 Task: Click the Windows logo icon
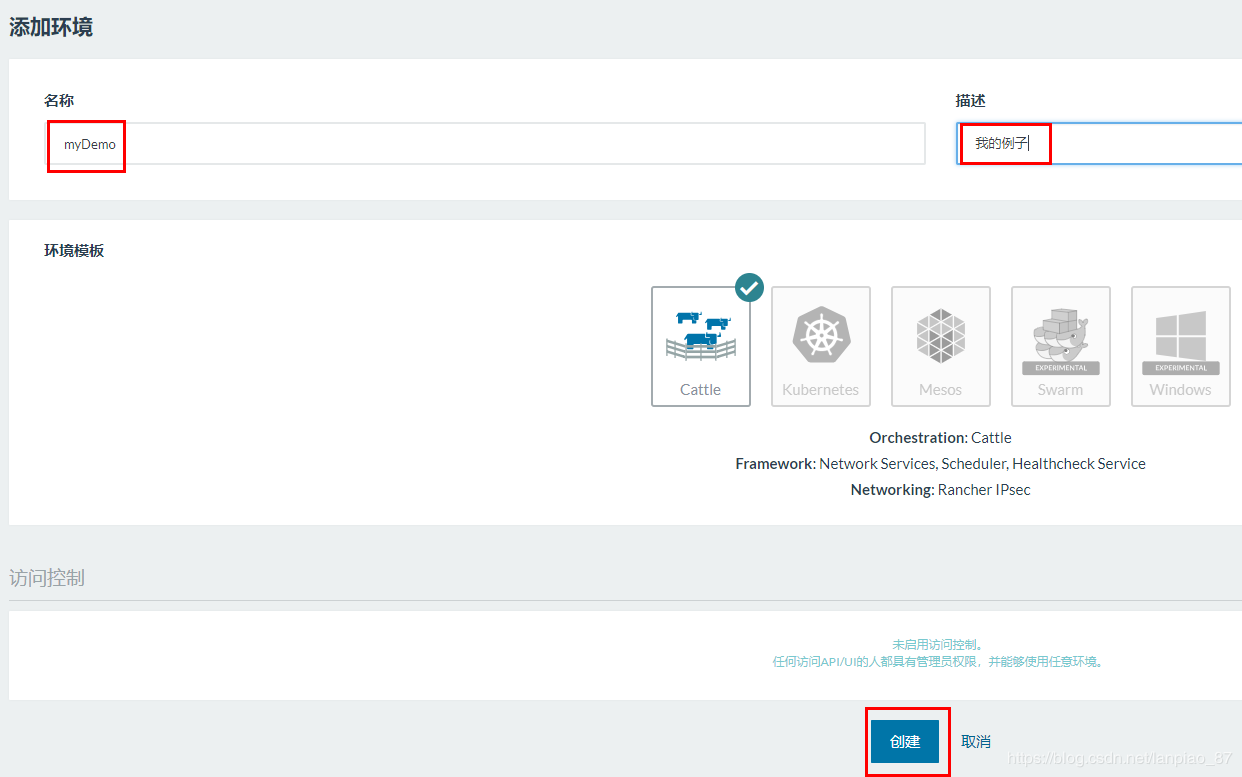tap(1181, 336)
